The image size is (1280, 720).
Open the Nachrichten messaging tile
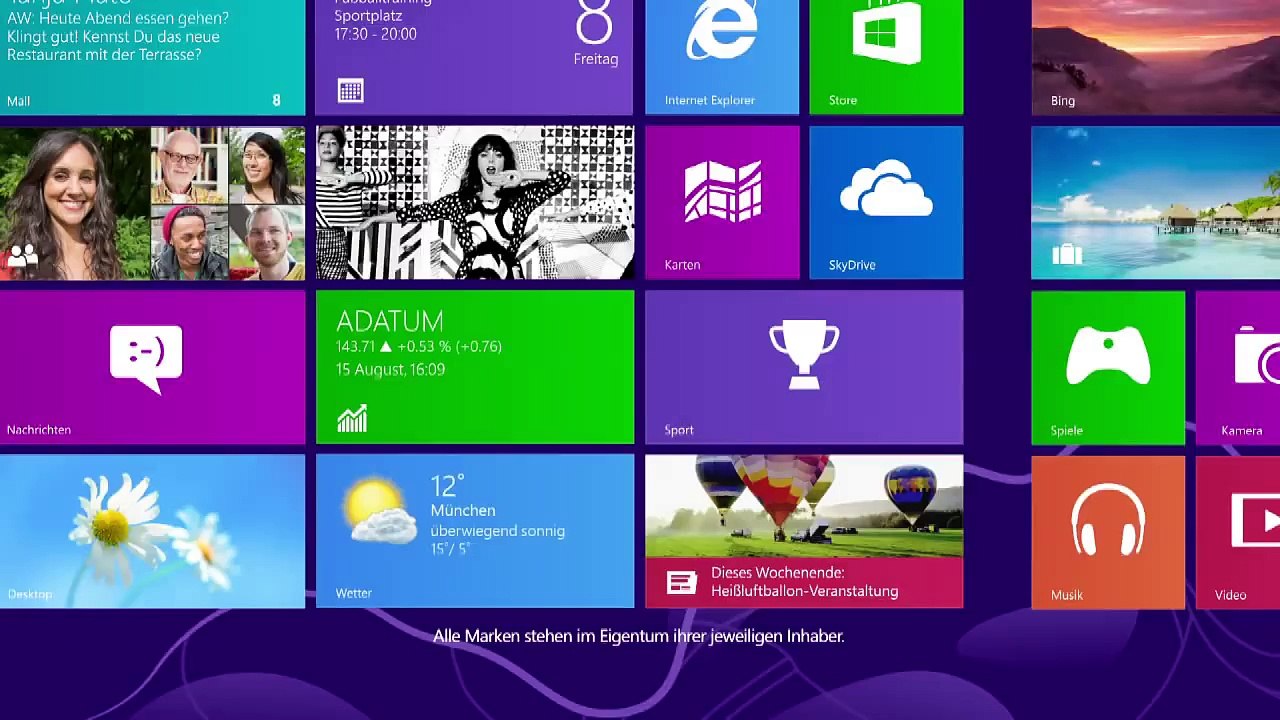(x=152, y=367)
